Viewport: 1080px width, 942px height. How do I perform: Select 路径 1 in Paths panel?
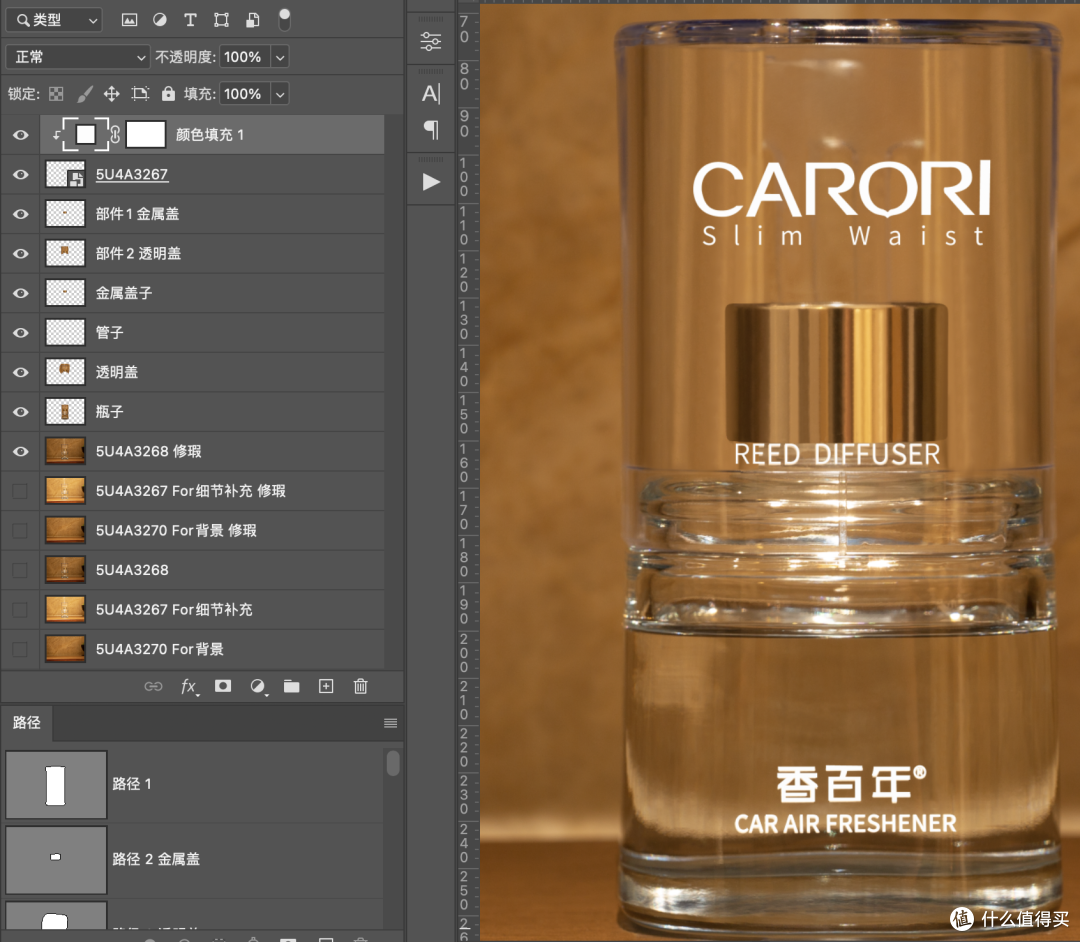tap(194, 784)
